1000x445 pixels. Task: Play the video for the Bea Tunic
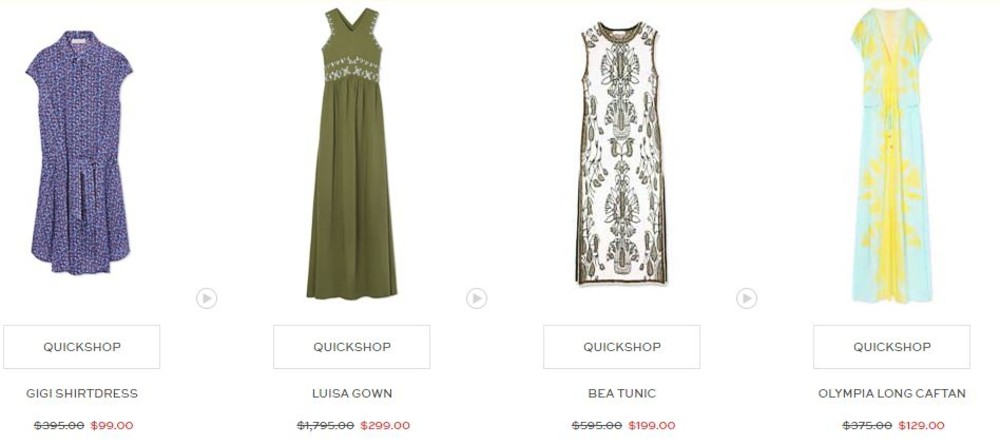[747, 298]
